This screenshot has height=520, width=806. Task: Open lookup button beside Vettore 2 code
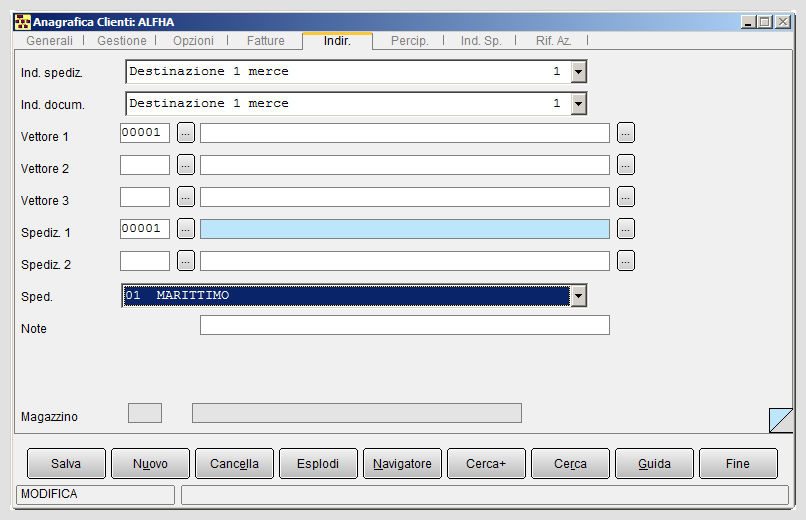[186, 165]
